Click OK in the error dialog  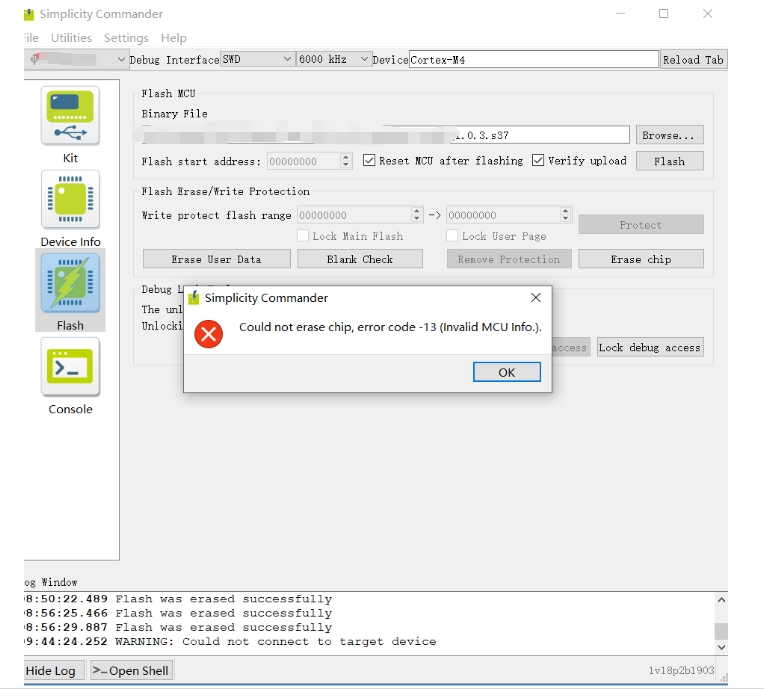(507, 372)
